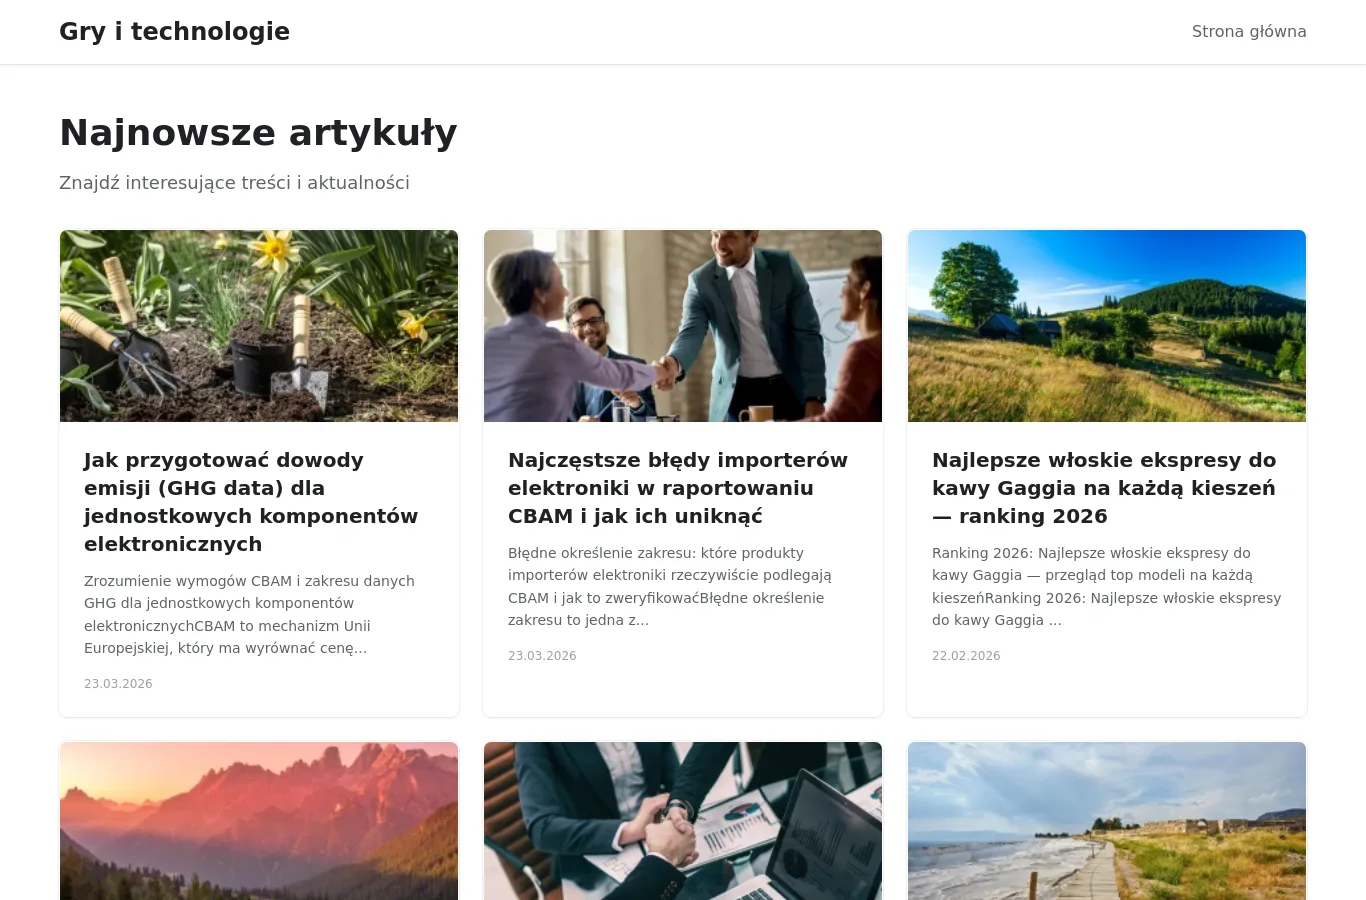
Task: Open the pink sunset mountains thumbnail
Action: point(259,821)
